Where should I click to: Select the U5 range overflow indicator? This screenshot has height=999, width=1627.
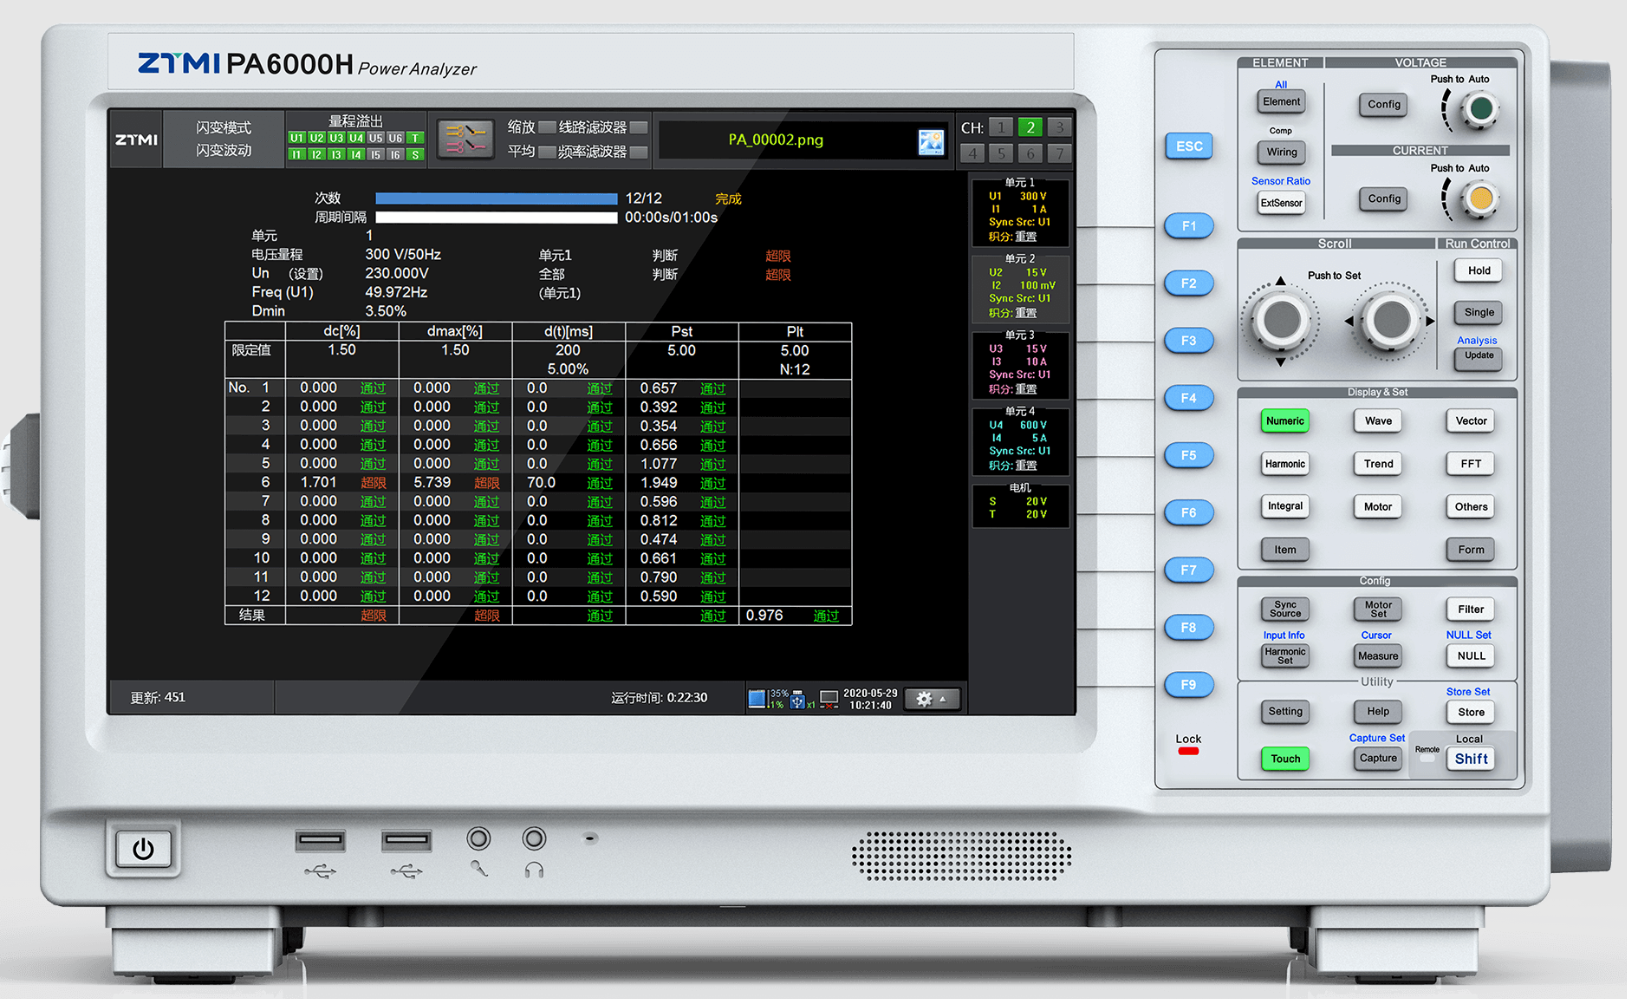(376, 138)
